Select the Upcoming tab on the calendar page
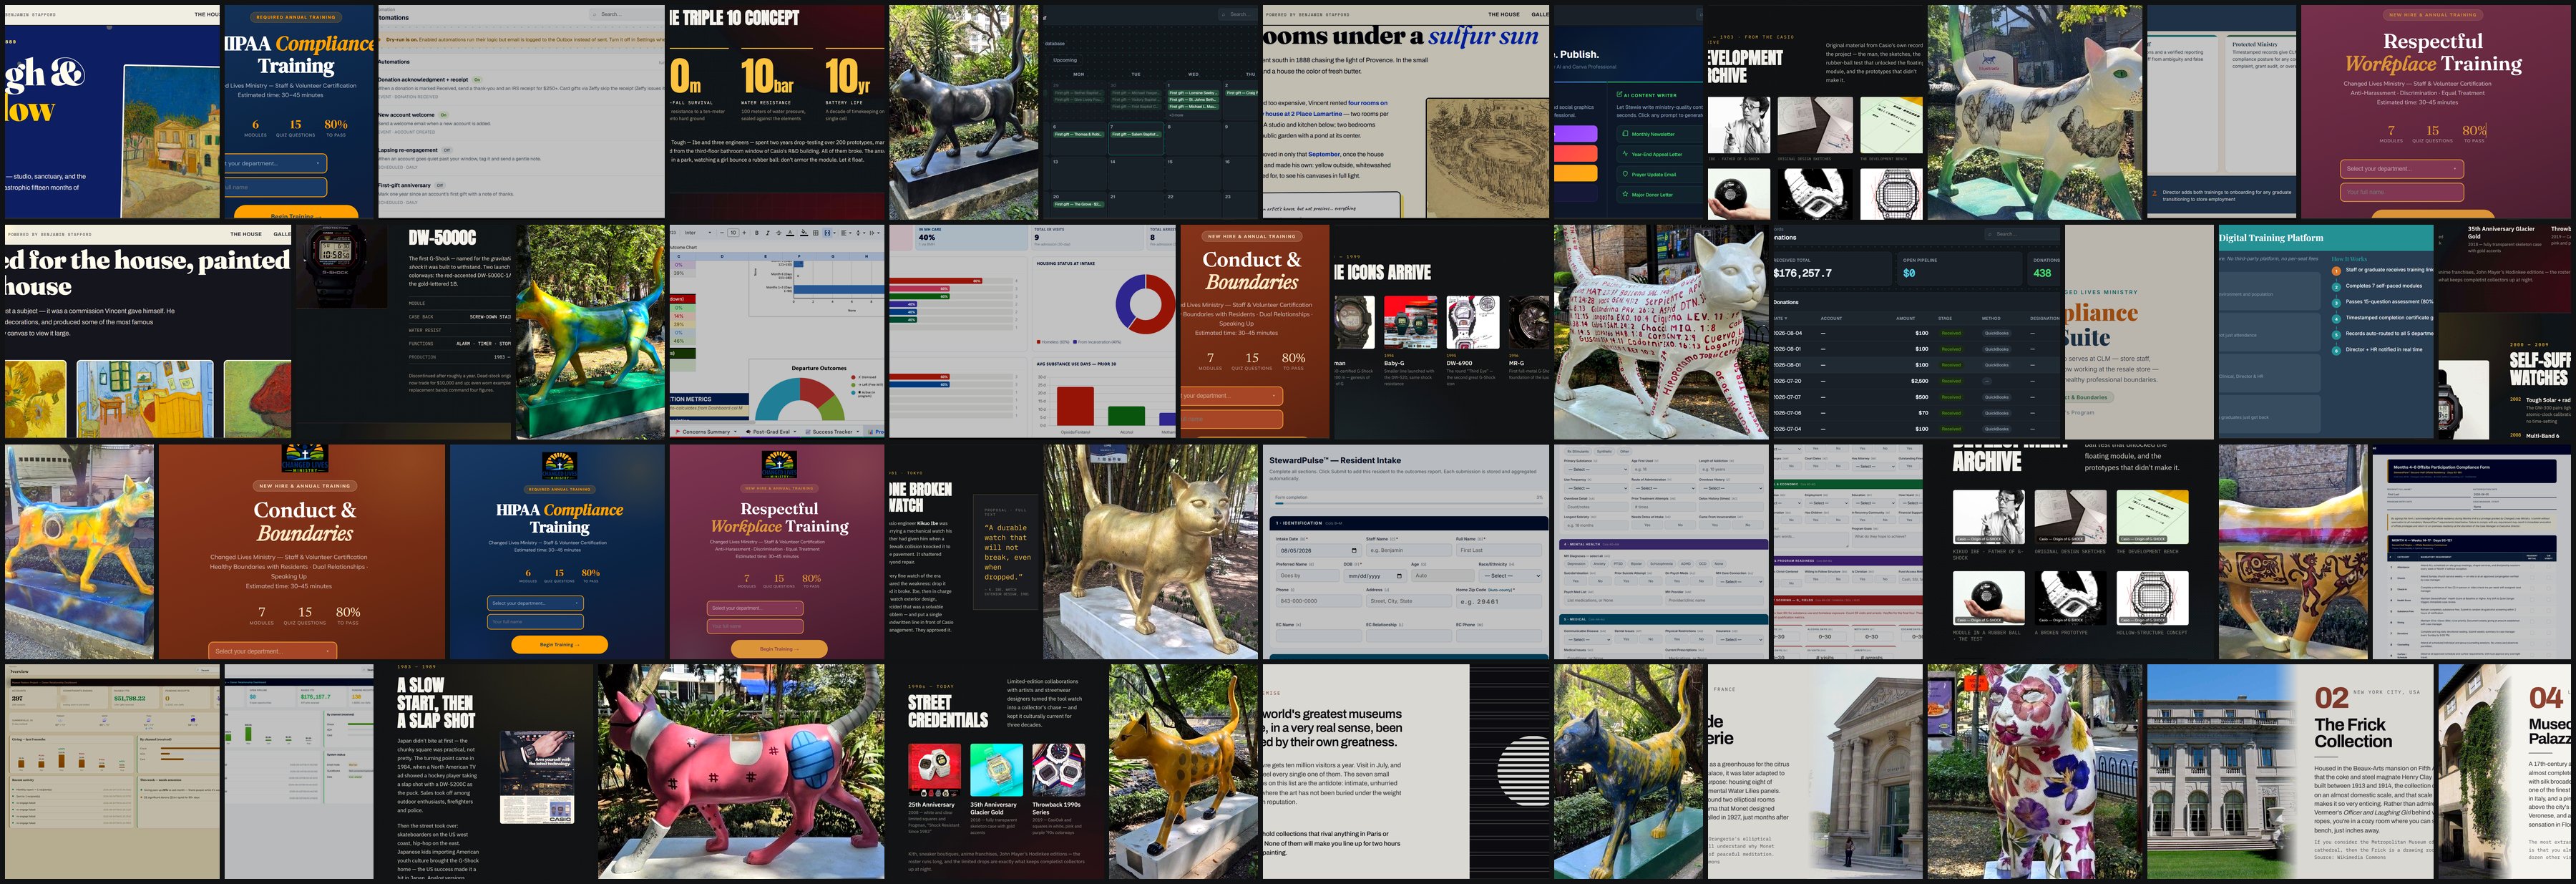 (x=1066, y=61)
